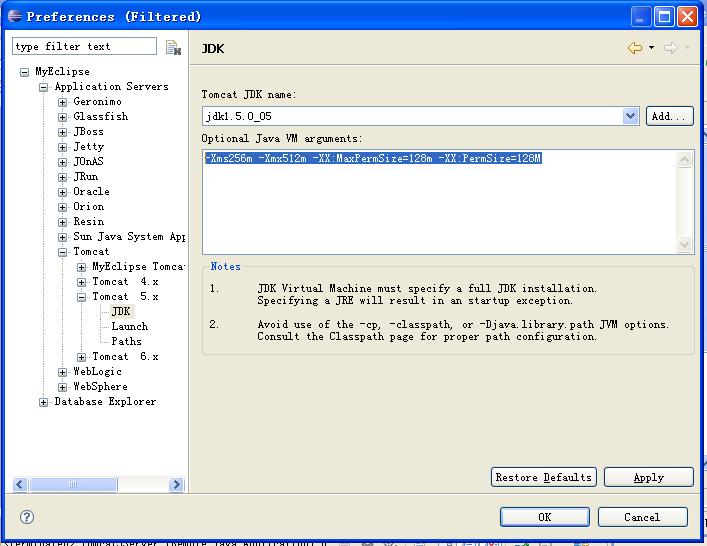Expand the Database Explorer node
Image resolution: width=707 pixels, height=546 pixels.
pos(43,402)
